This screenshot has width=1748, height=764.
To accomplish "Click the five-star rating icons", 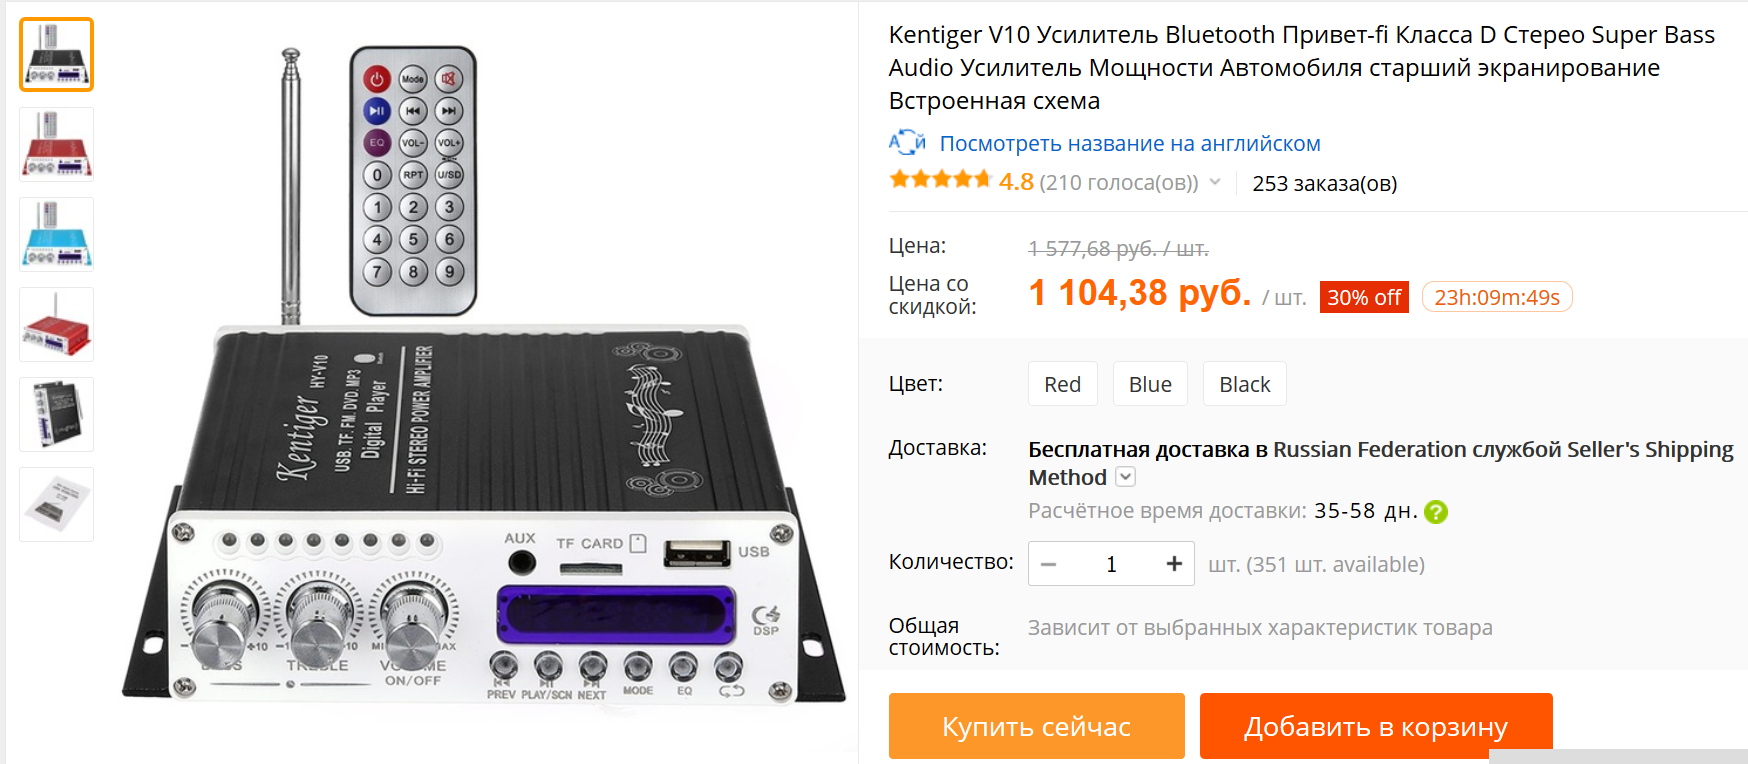I will (x=940, y=180).
